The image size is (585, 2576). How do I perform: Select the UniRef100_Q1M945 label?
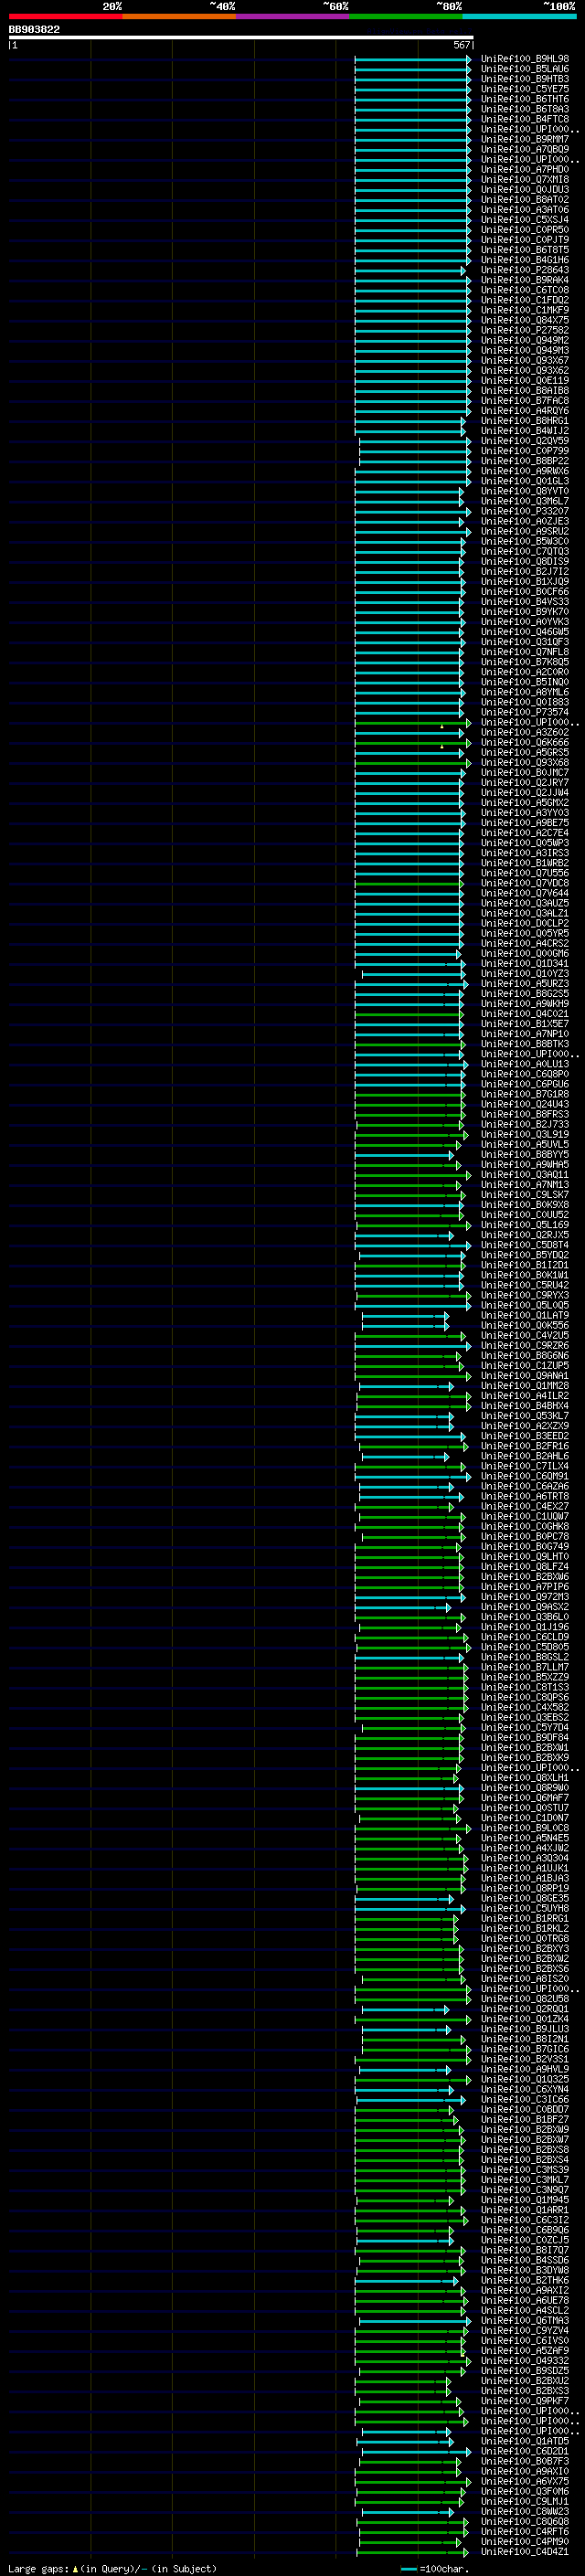525,2200
